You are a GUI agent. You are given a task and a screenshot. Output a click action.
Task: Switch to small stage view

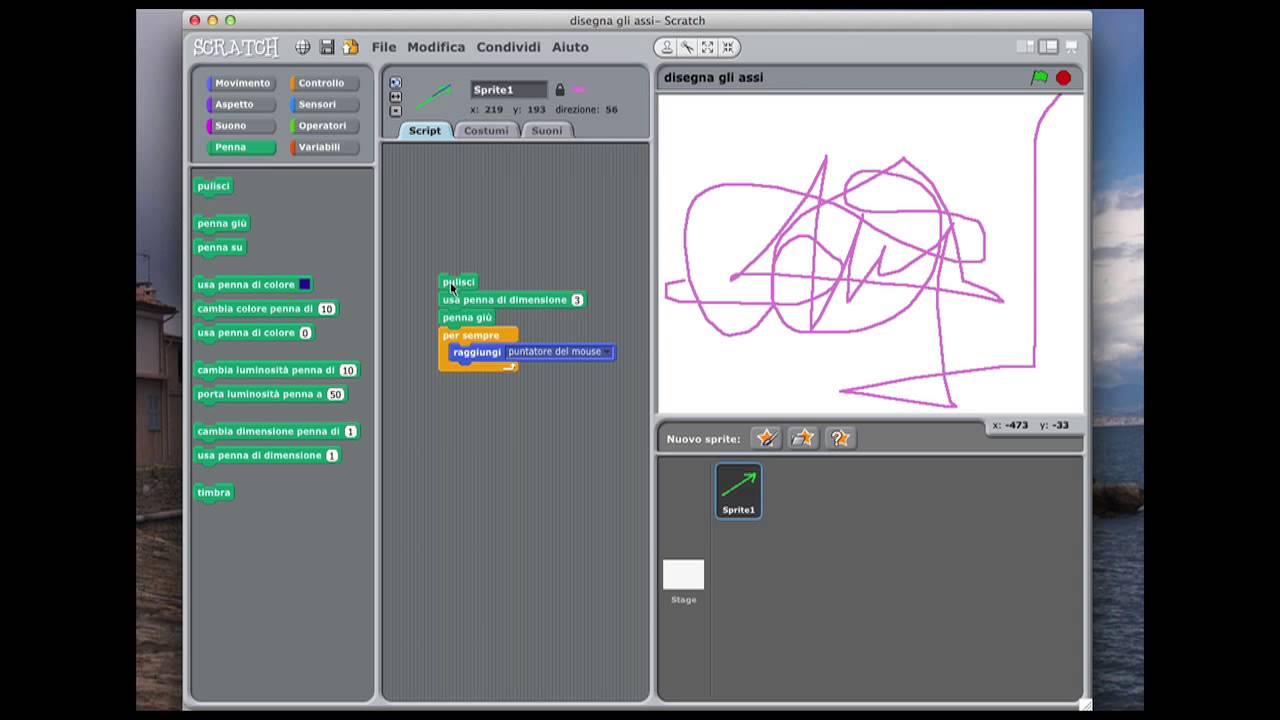[x=1025, y=47]
